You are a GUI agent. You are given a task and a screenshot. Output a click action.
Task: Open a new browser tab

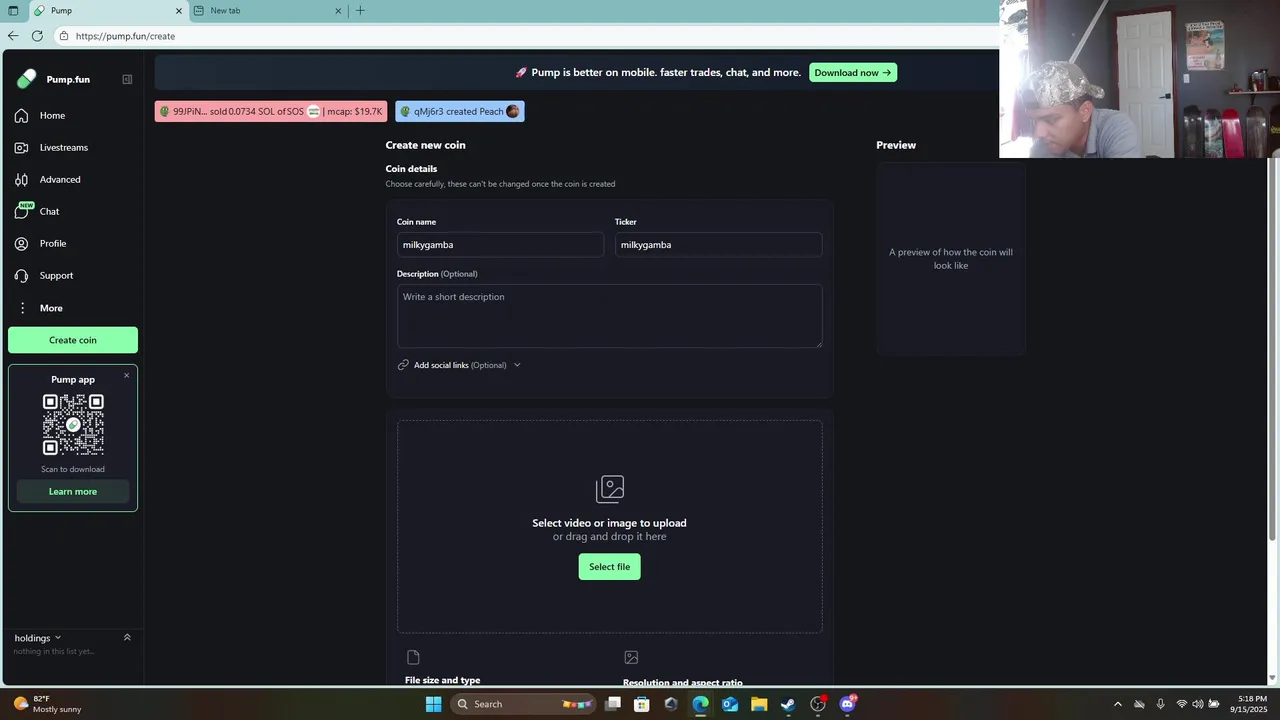tap(360, 11)
